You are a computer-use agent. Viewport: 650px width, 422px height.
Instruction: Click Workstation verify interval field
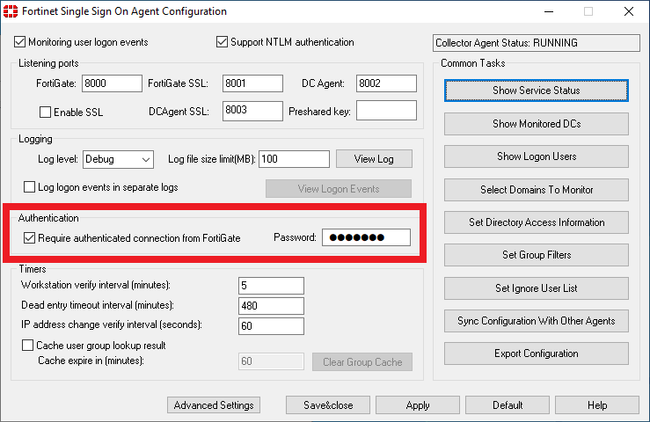[x=271, y=286]
